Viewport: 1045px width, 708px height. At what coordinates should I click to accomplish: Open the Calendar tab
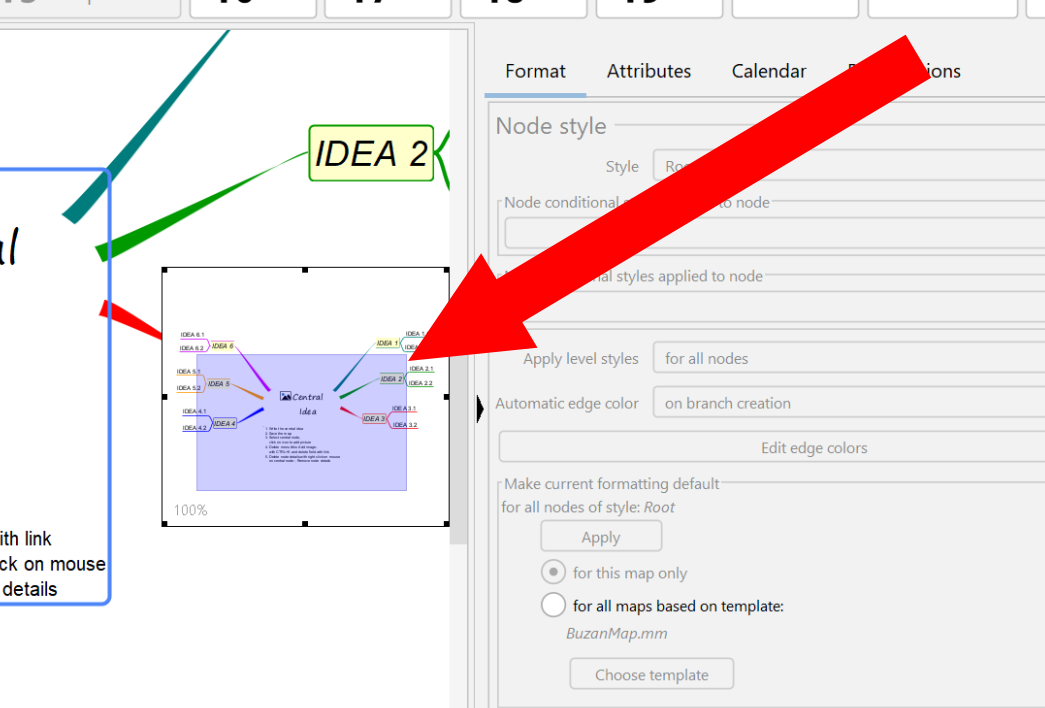[768, 71]
